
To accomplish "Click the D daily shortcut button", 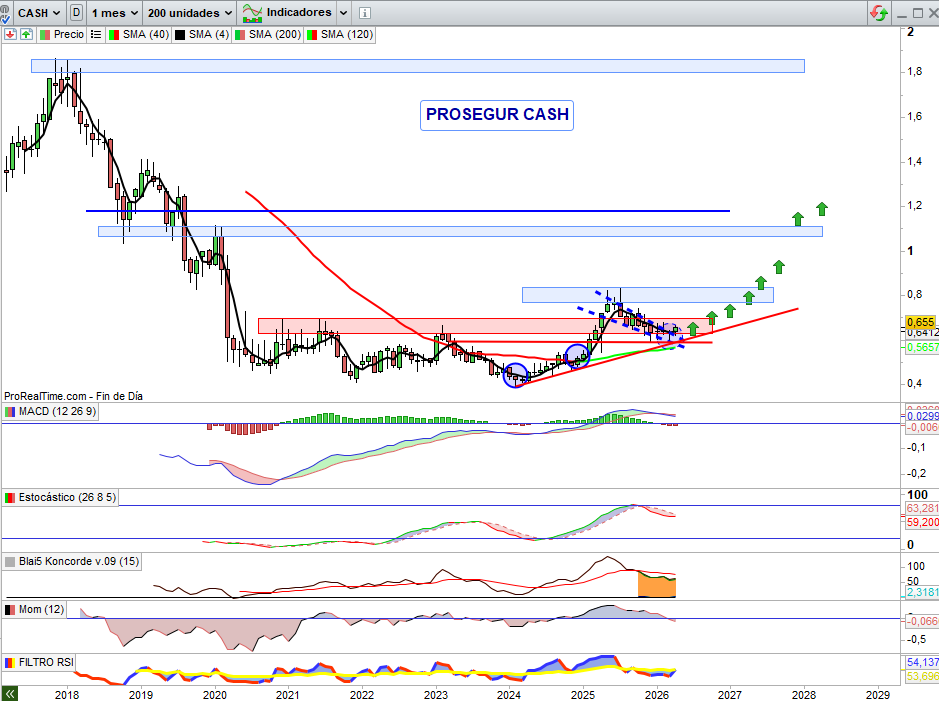I will pos(76,13).
